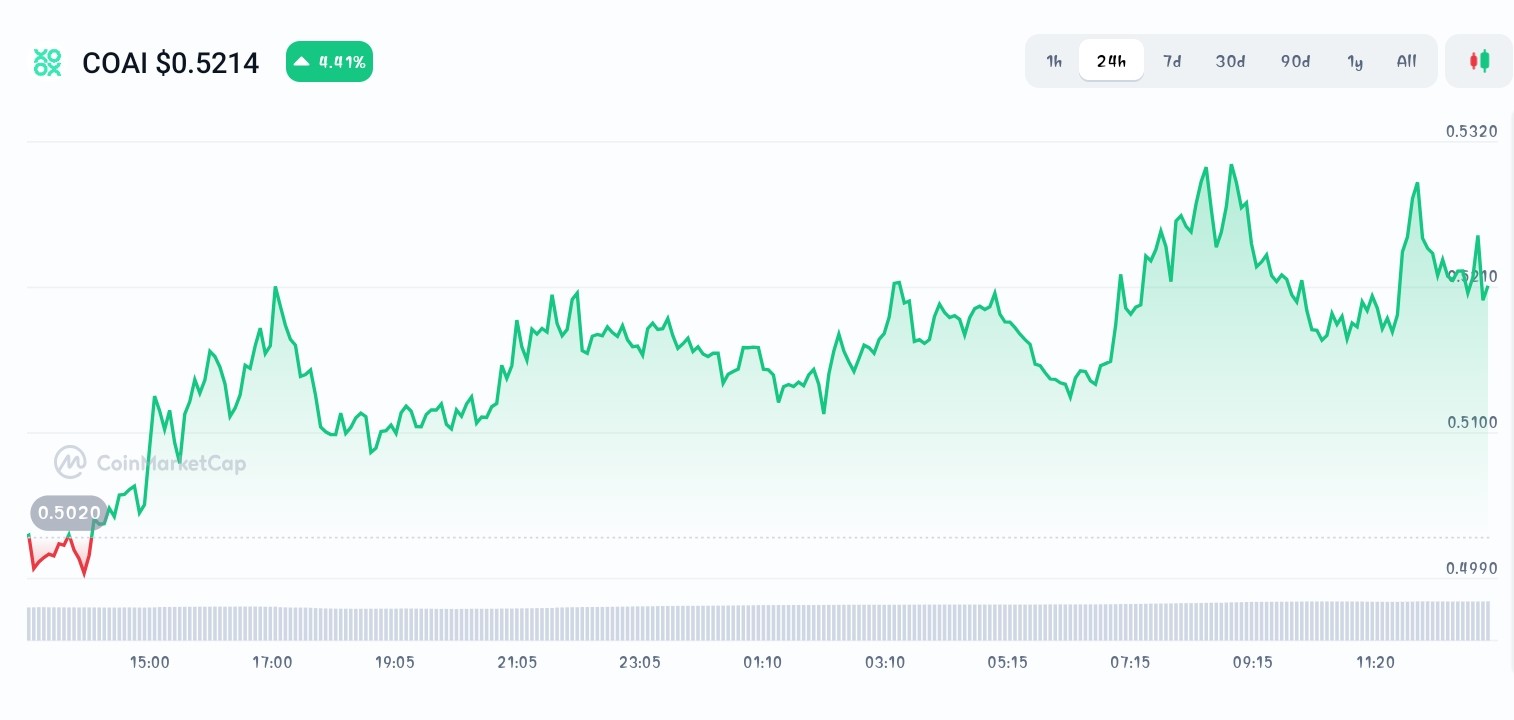Click the 01:10 time axis label
Image resolution: width=1514 pixels, height=720 pixels.
(762, 662)
